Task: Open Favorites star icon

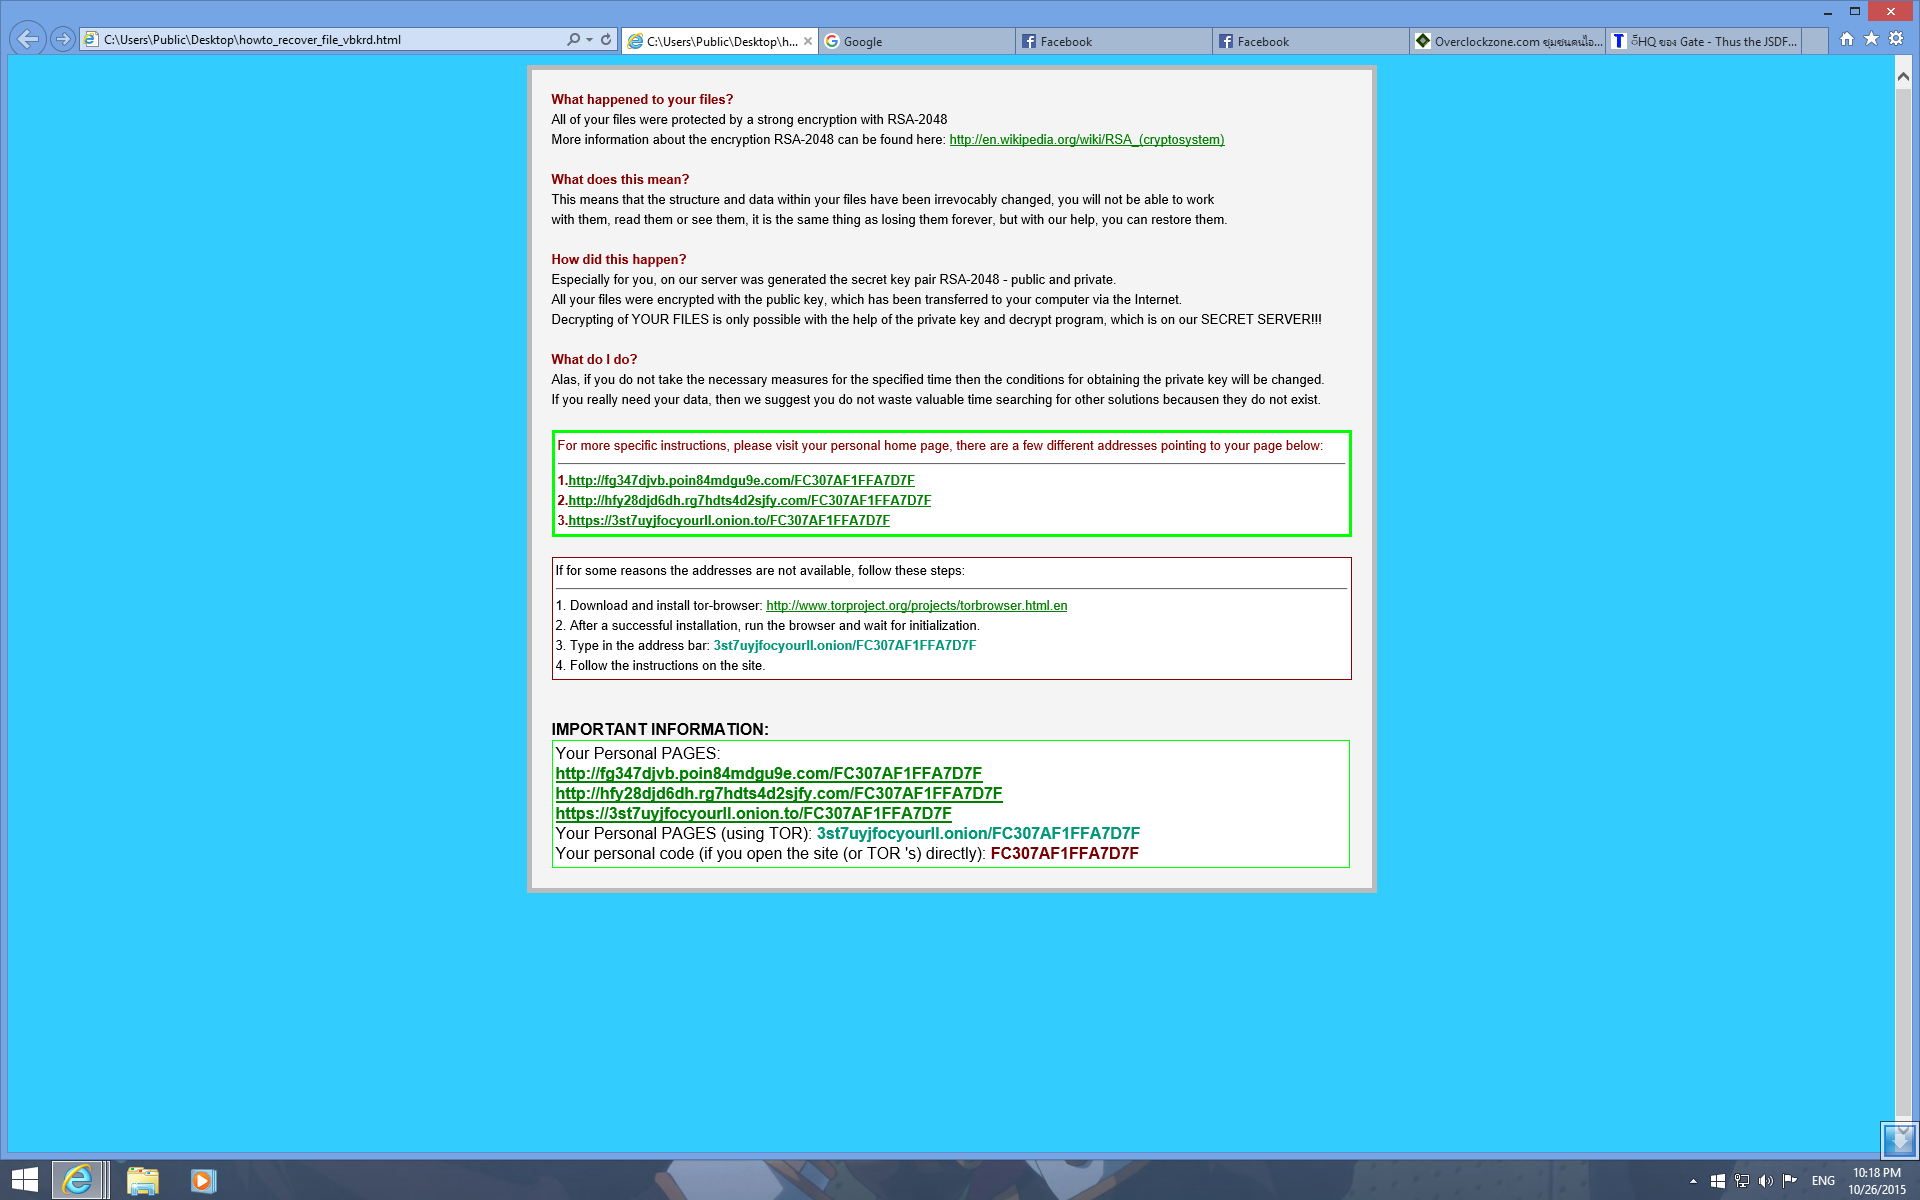Action: tap(1871, 39)
